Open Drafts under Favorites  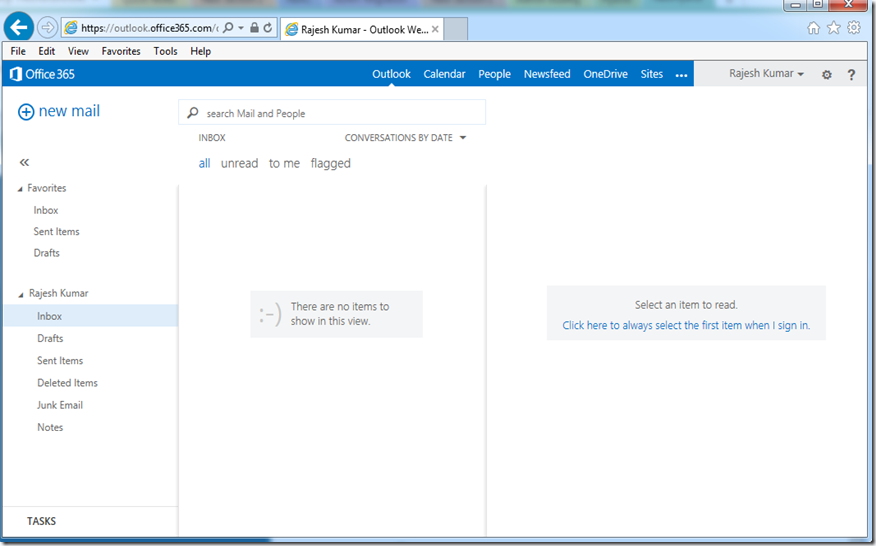coord(46,253)
